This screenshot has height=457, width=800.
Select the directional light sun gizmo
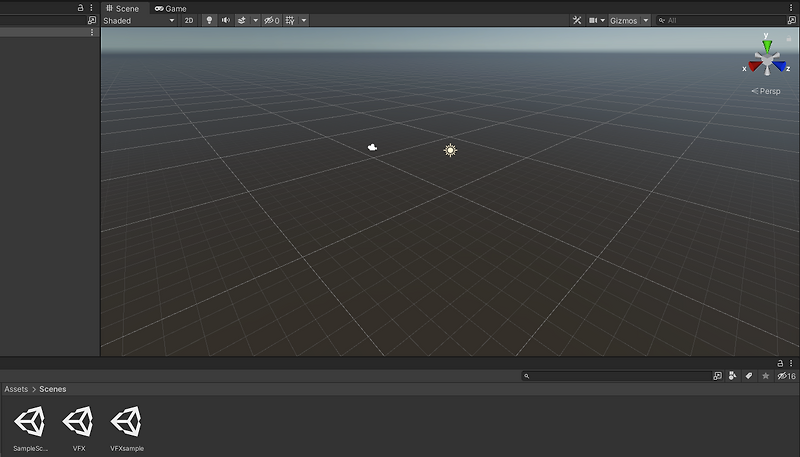pyautogui.click(x=450, y=150)
